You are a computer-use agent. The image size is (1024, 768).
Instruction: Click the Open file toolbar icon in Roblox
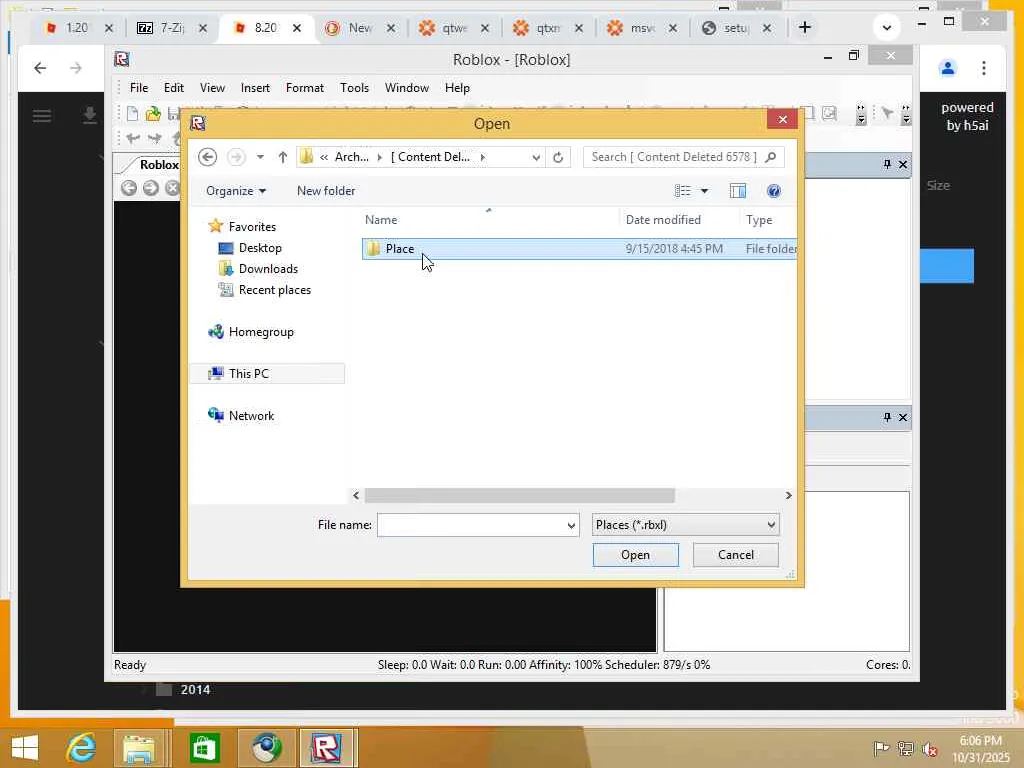[153, 114]
